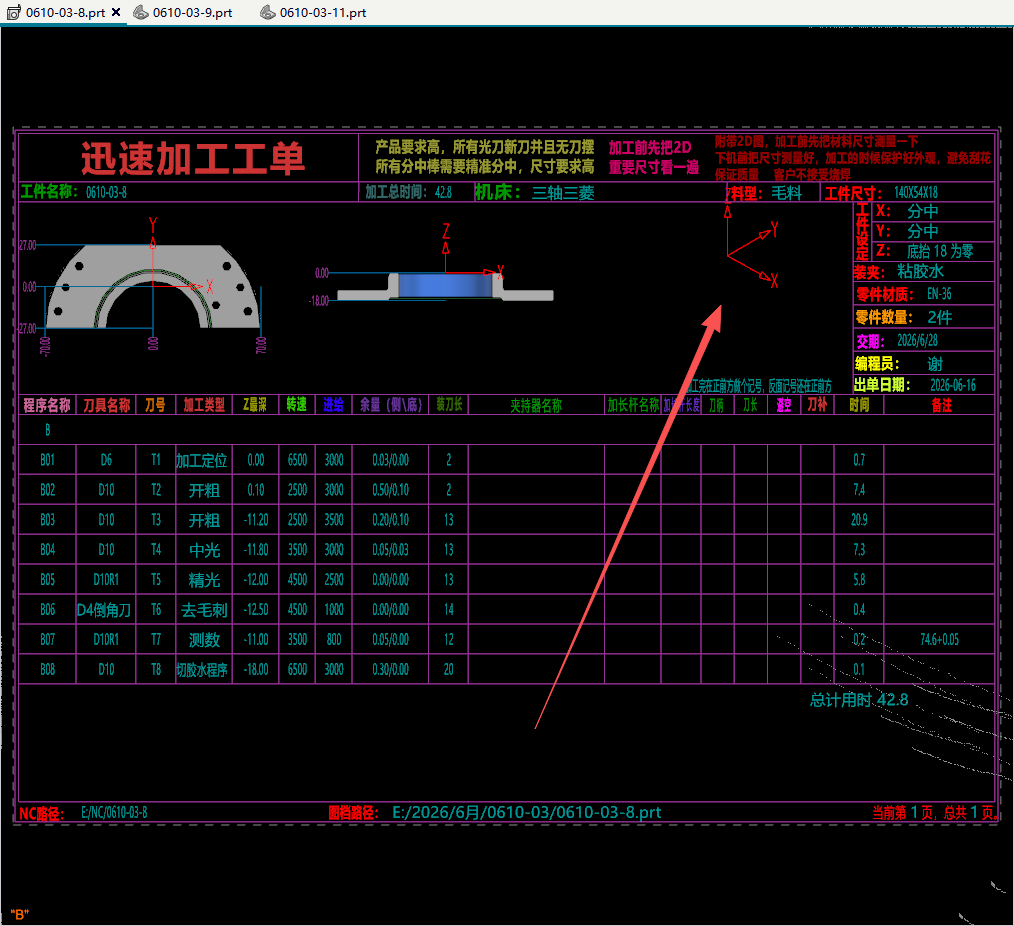Close the 0610-03-8.prt tab
The width and height of the screenshot is (1014, 926).
coord(116,12)
